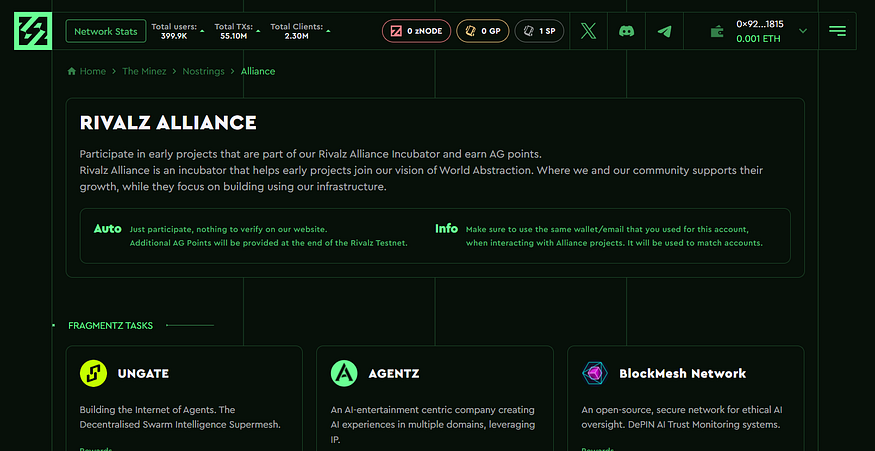Click the AGENTZ description text
The width and height of the screenshot is (875, 451).
coord(432,425)
